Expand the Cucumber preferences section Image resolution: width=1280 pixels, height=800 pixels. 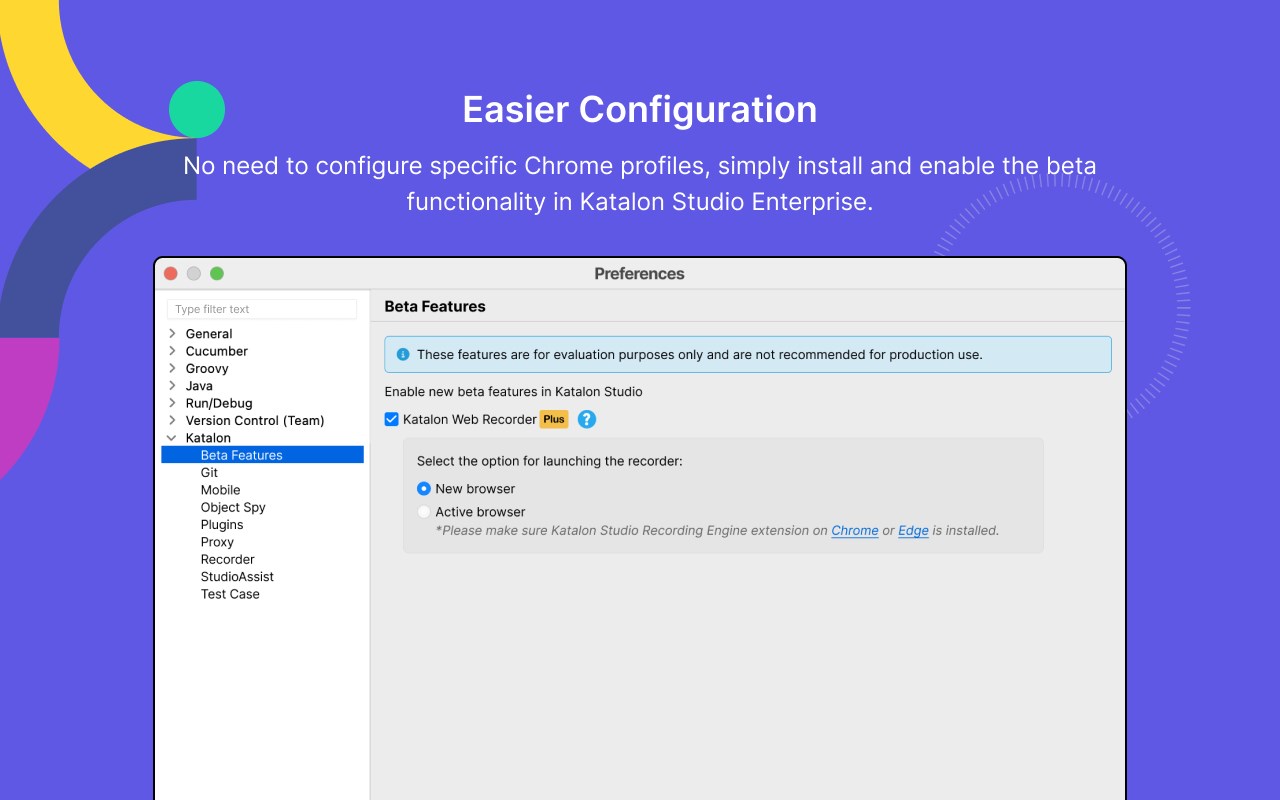click(172, 351)
